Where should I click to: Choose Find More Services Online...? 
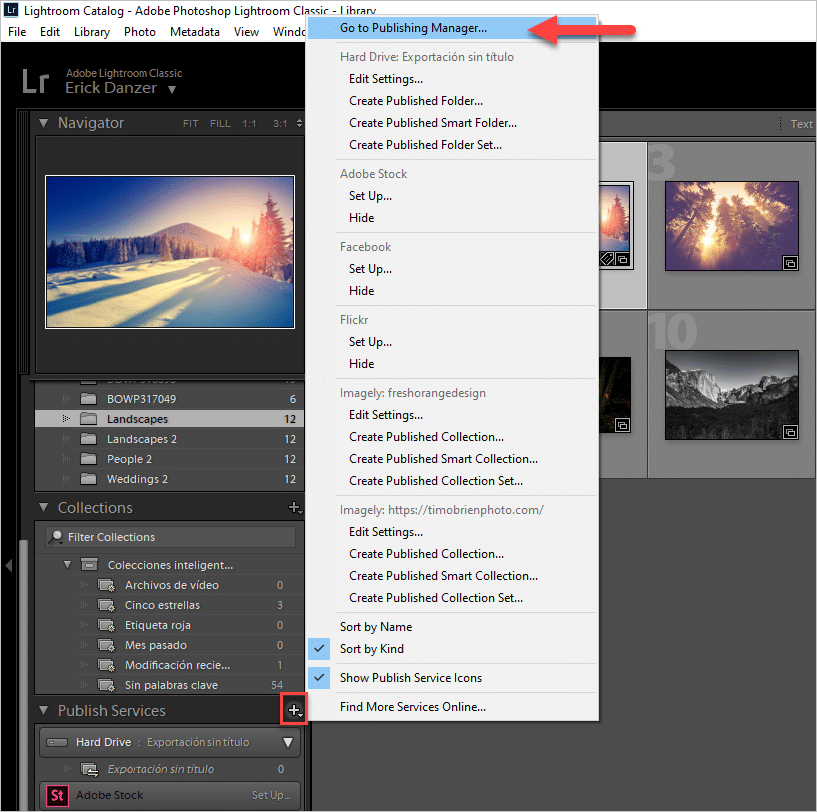pyautogui.click(x=413, y=707)
